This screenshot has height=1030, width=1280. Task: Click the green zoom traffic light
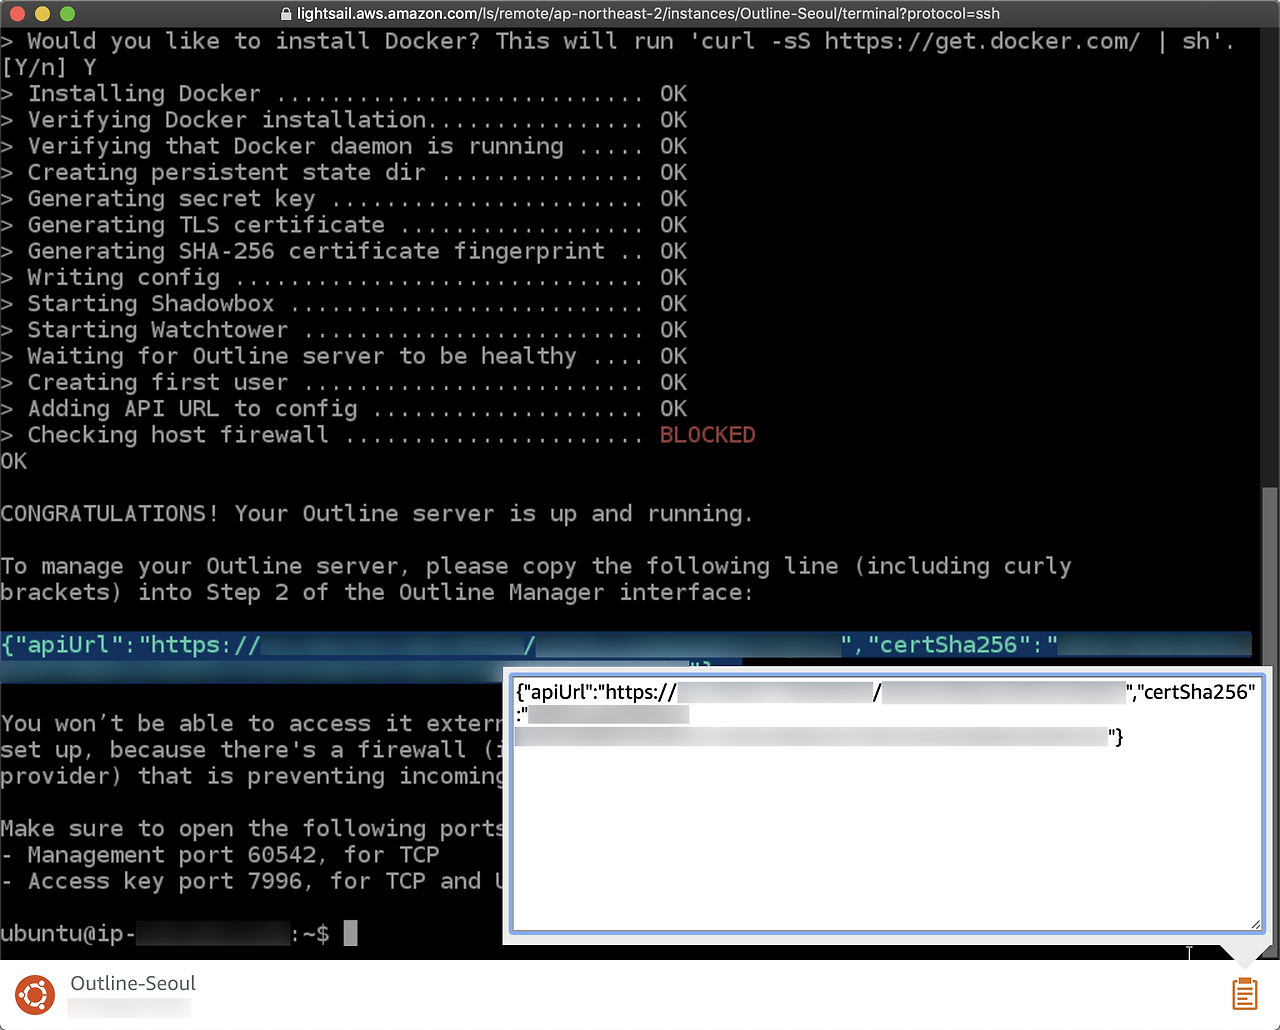[65, 14]
